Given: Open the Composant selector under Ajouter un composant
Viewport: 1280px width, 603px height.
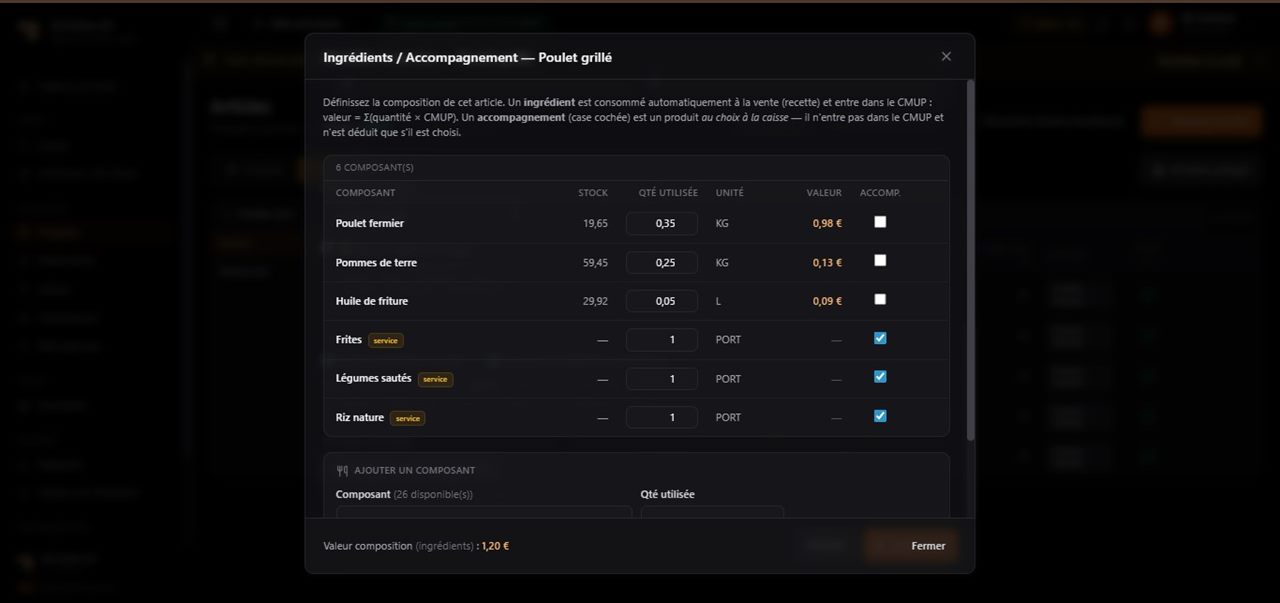Looking at the screenshot, I should pos(484,512).
